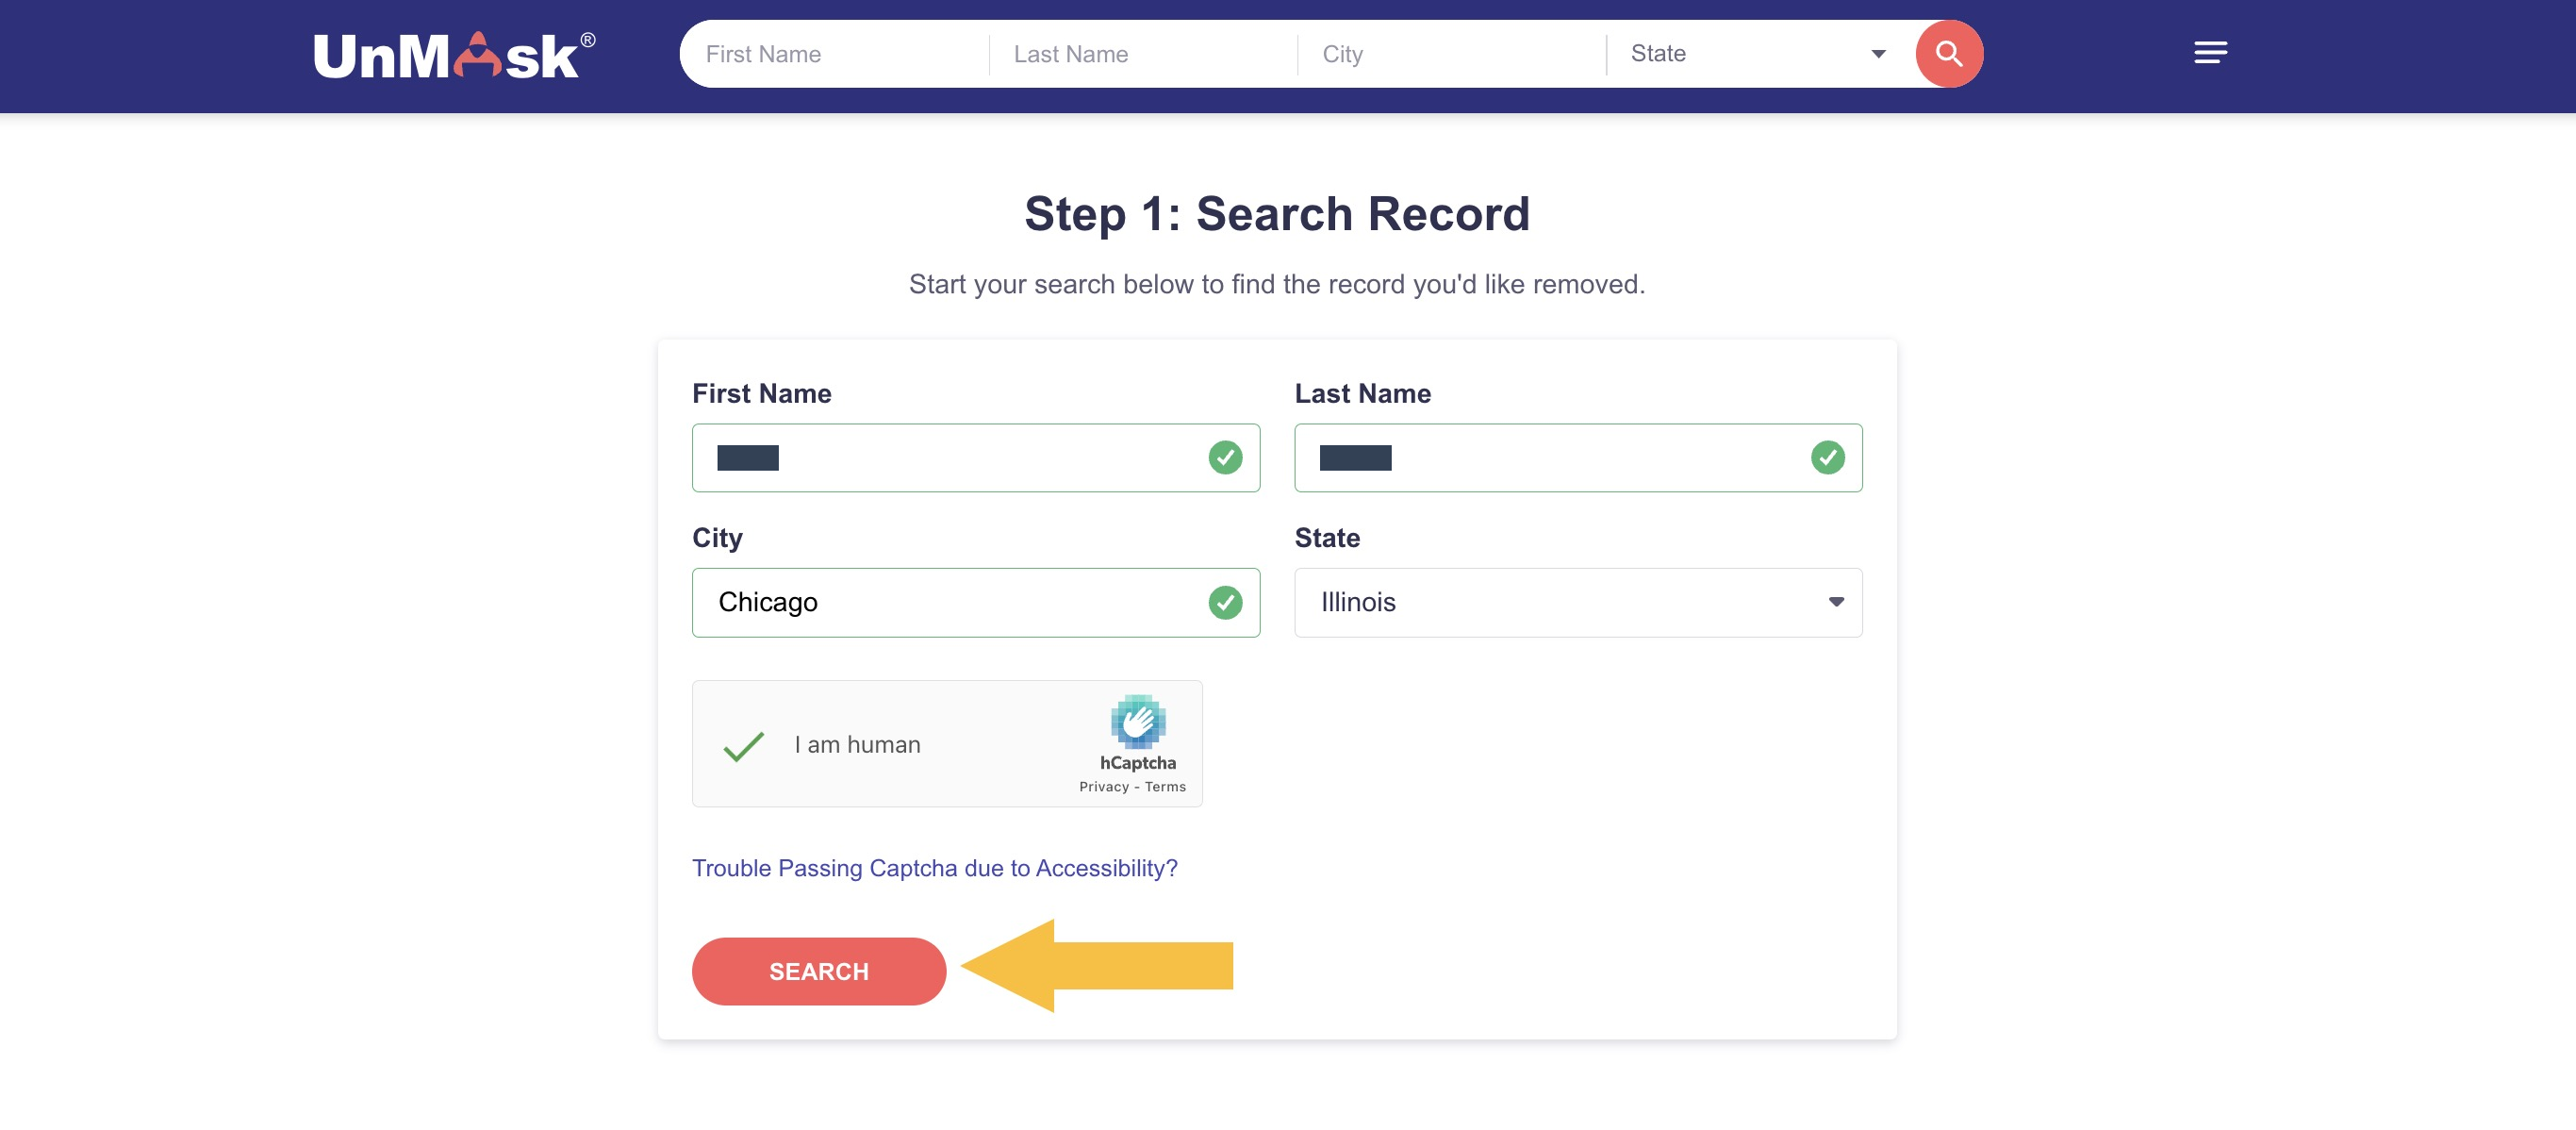Focus the form Last Name field

click(x=1578, y=458)
